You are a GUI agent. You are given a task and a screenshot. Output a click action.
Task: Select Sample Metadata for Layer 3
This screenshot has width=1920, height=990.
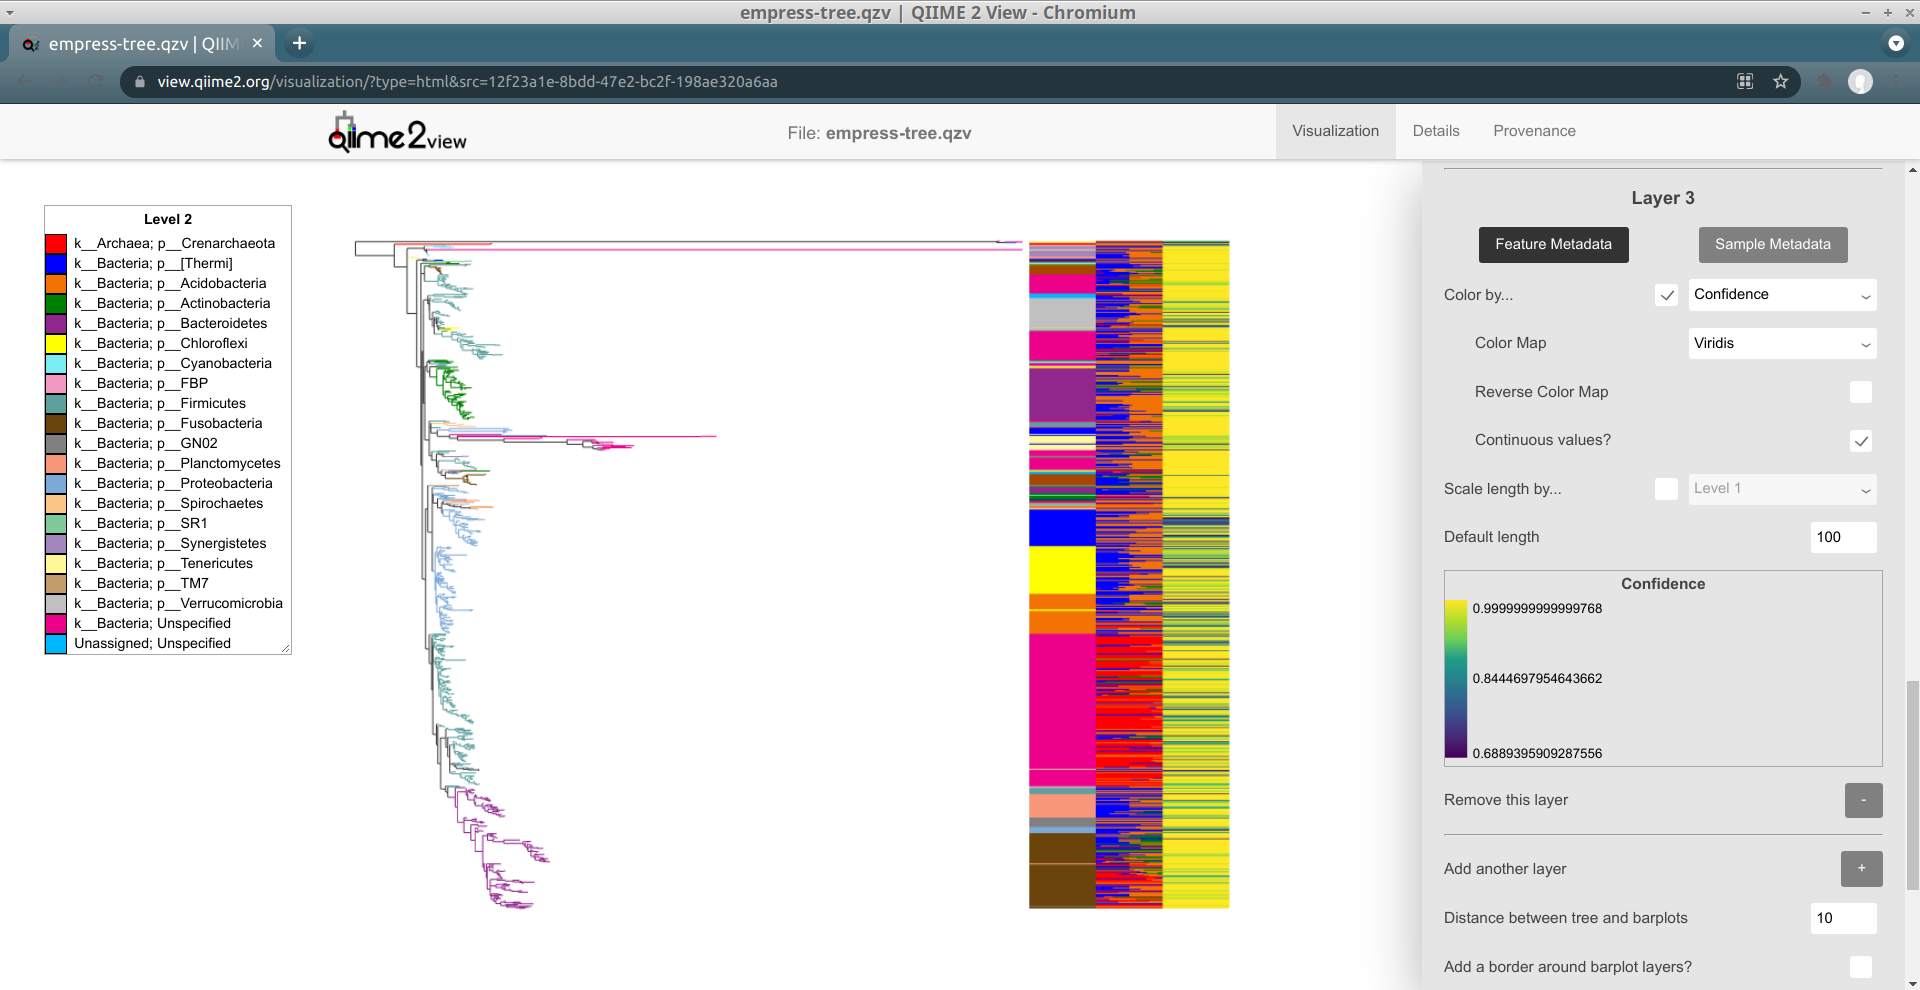pos(1772,244)
